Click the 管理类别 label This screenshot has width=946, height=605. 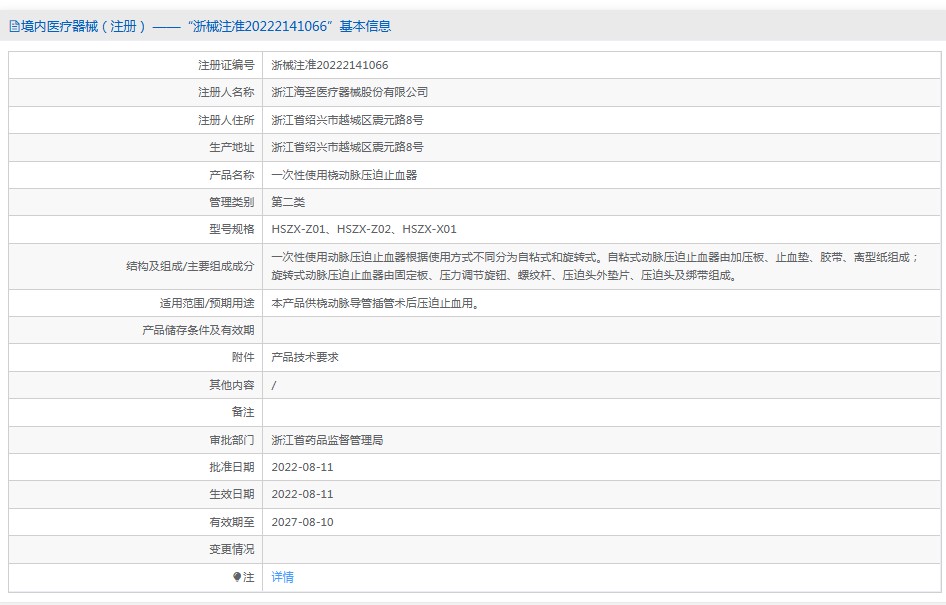coord(232,202)
